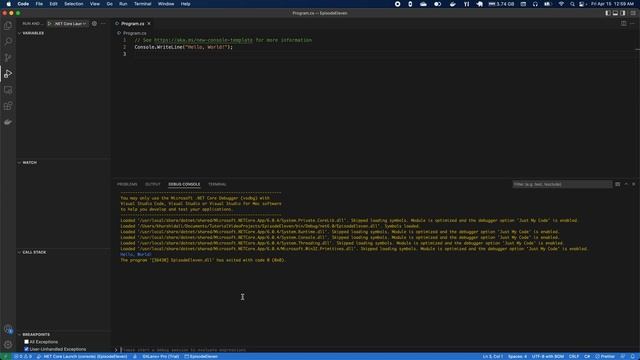Change indentation via Spaces: 4

[x=518, y=356]
